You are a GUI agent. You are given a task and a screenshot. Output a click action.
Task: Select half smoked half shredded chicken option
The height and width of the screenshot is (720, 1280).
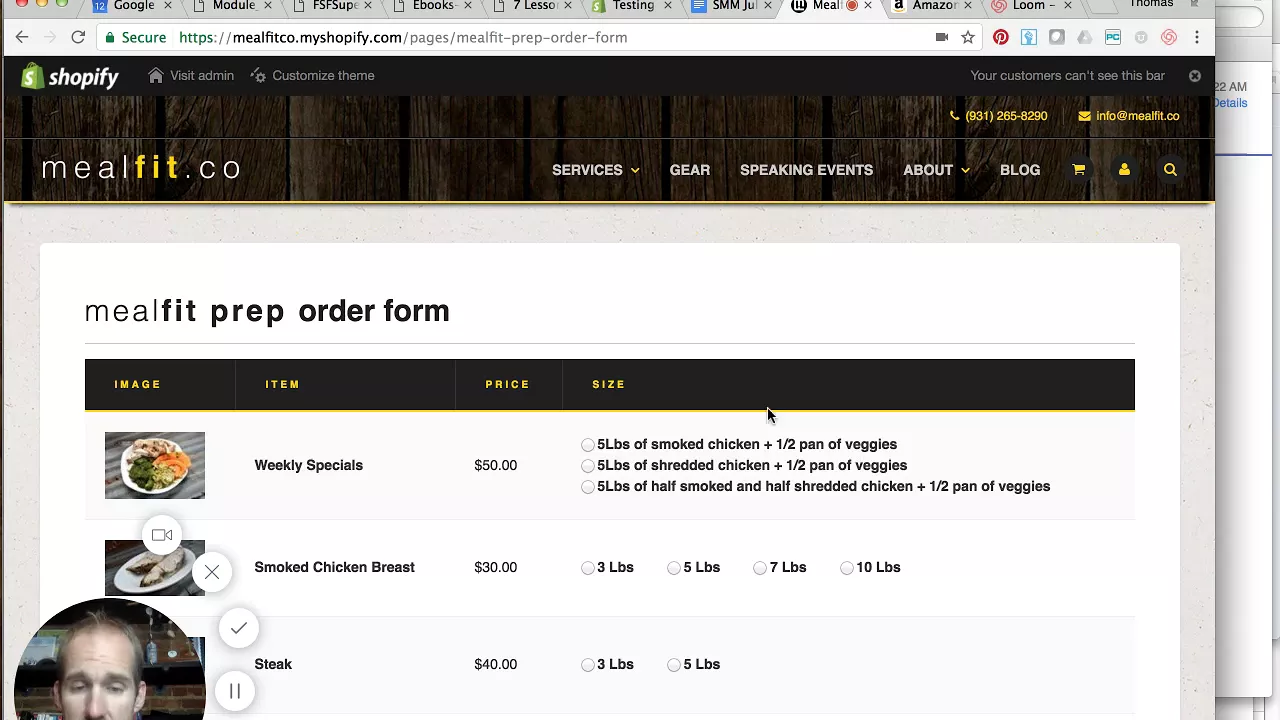(588, 487)
